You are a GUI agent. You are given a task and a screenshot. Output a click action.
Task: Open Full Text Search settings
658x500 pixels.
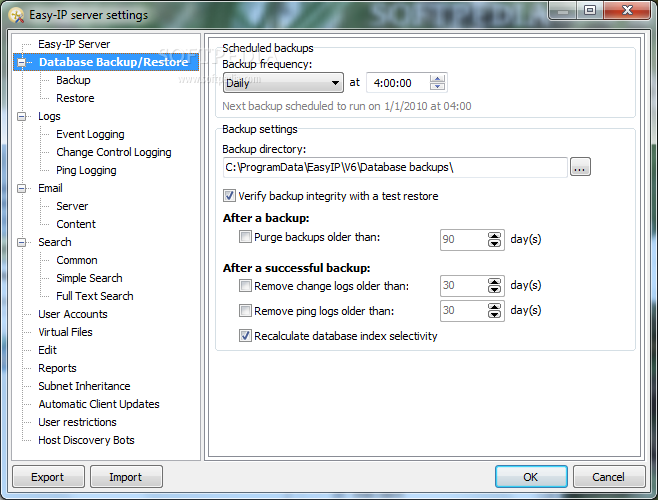tap(95, 296)
